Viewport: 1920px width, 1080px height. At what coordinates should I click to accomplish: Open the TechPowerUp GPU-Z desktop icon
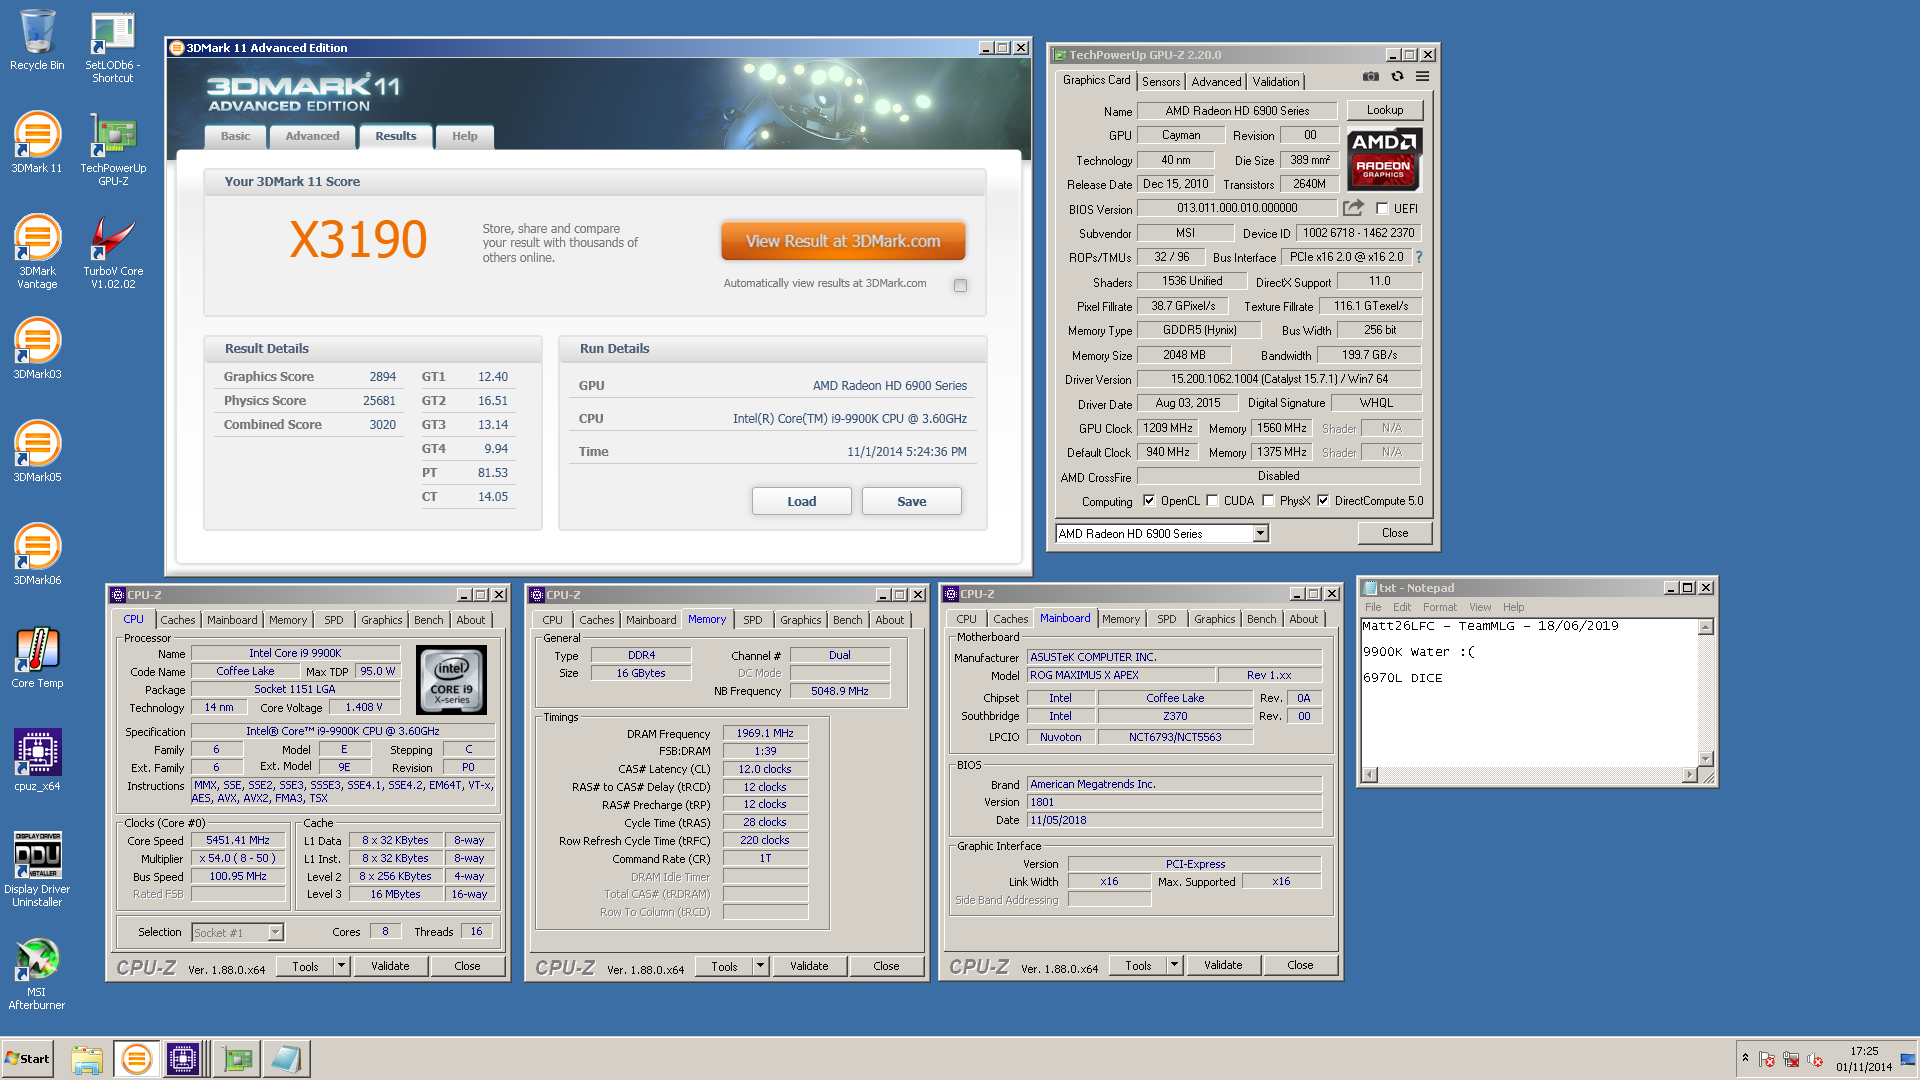113,149
